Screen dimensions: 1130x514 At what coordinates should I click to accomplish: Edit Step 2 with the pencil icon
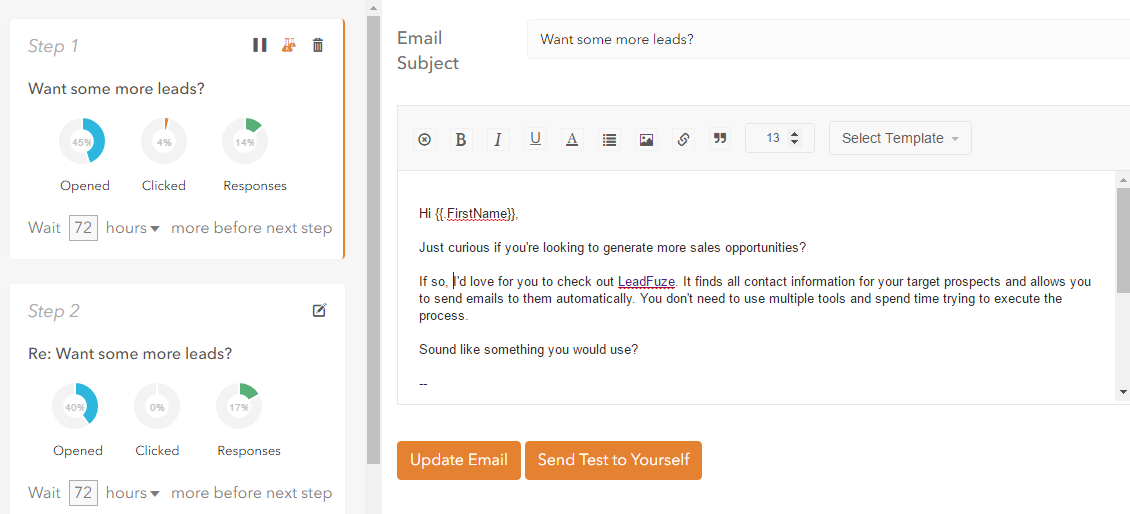pyautogui.click(x=319, y=311)
